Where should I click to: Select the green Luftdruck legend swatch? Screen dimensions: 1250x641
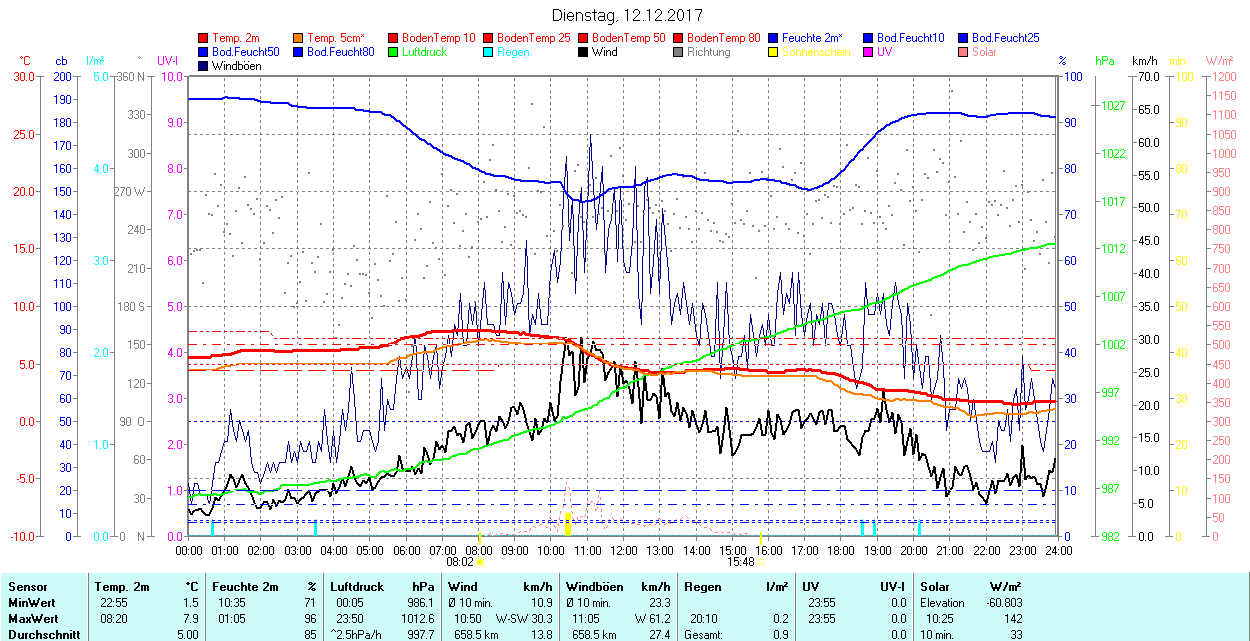pyautogui.click(x=394, y=52)
